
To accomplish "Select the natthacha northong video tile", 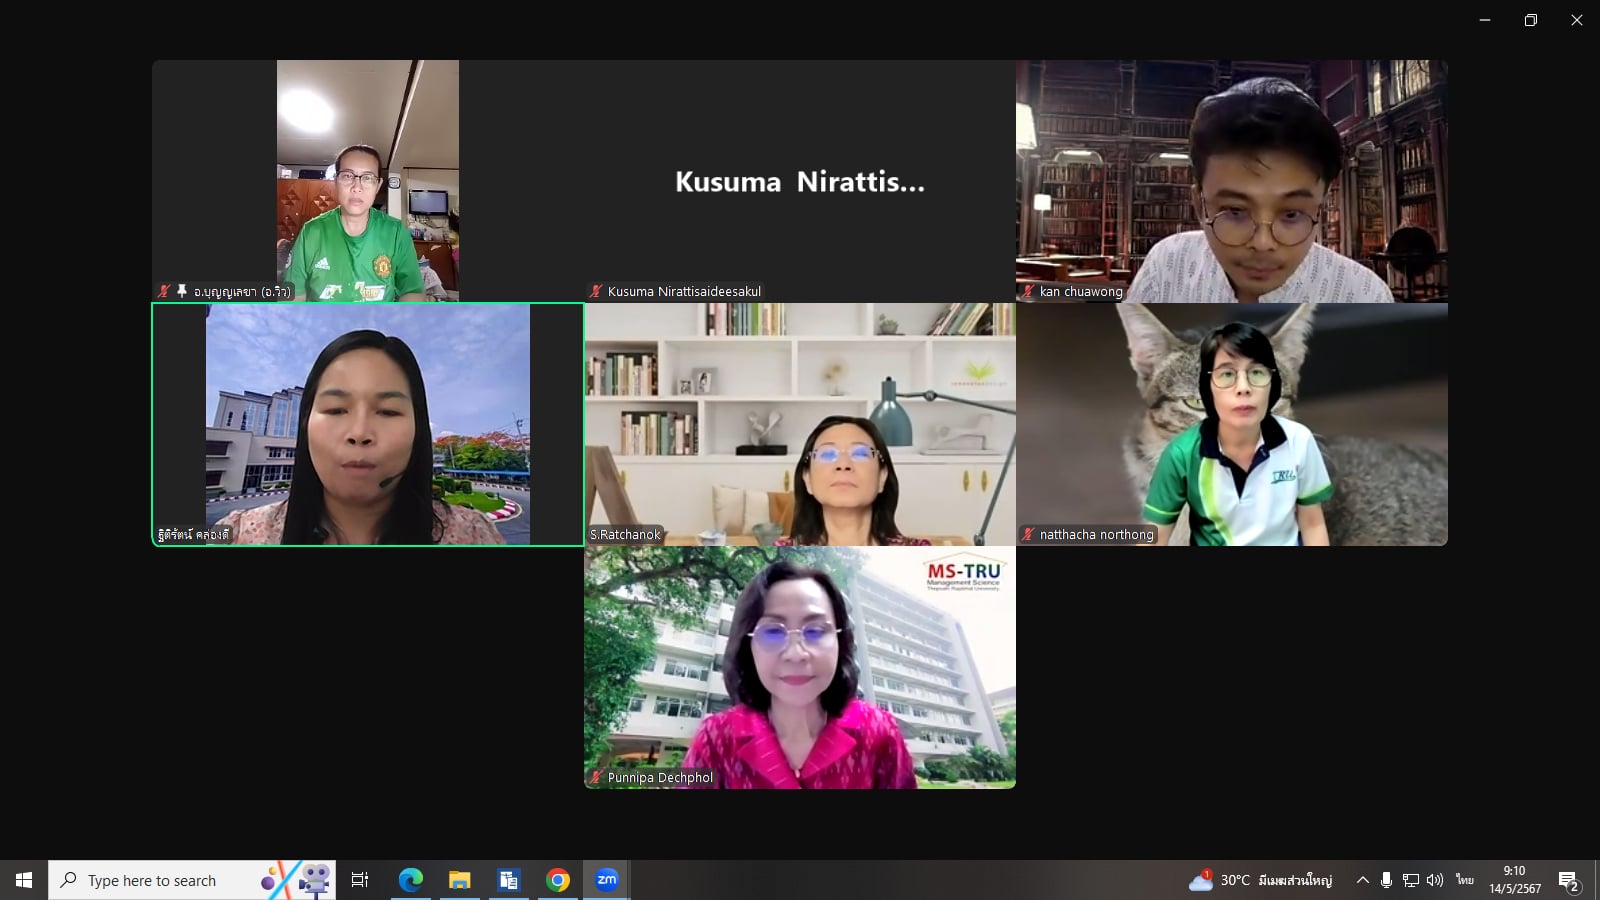I will [1232, 424].
